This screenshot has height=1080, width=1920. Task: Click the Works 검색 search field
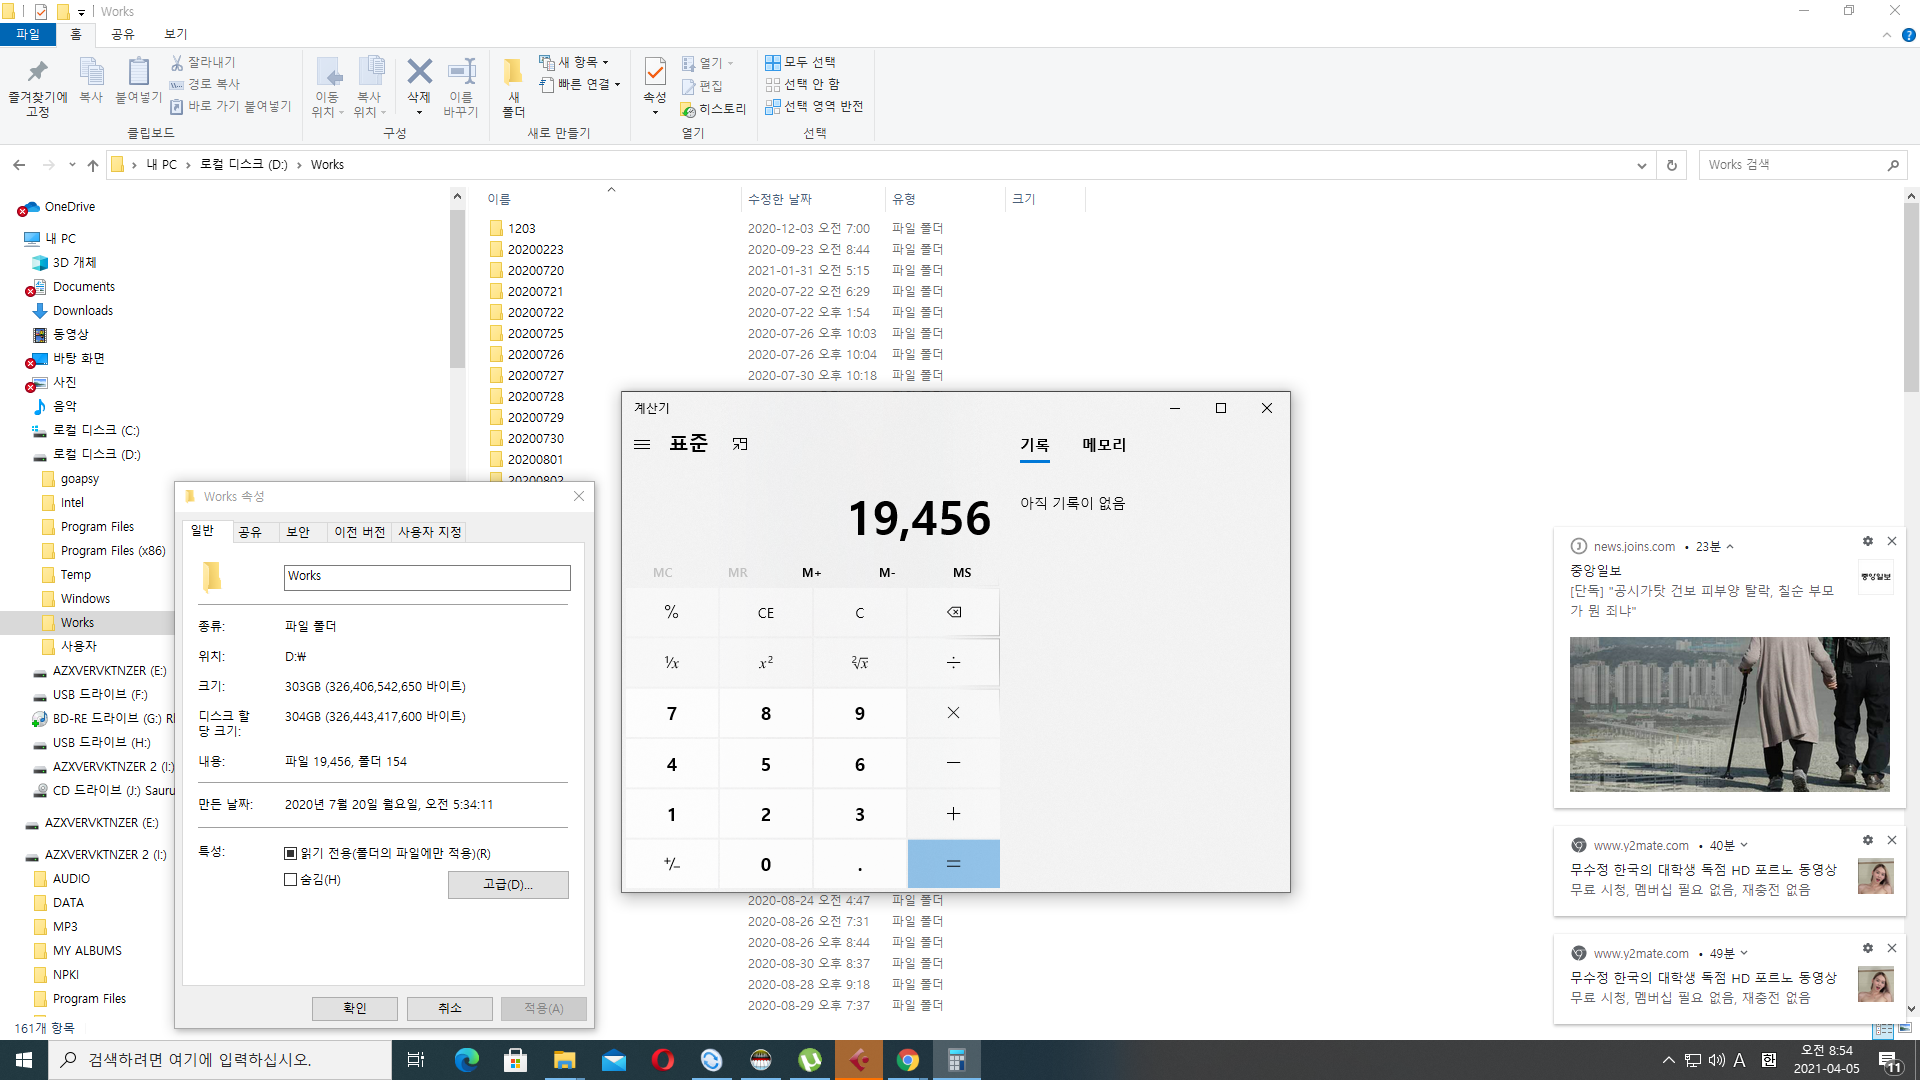(x=1790, y=165)
